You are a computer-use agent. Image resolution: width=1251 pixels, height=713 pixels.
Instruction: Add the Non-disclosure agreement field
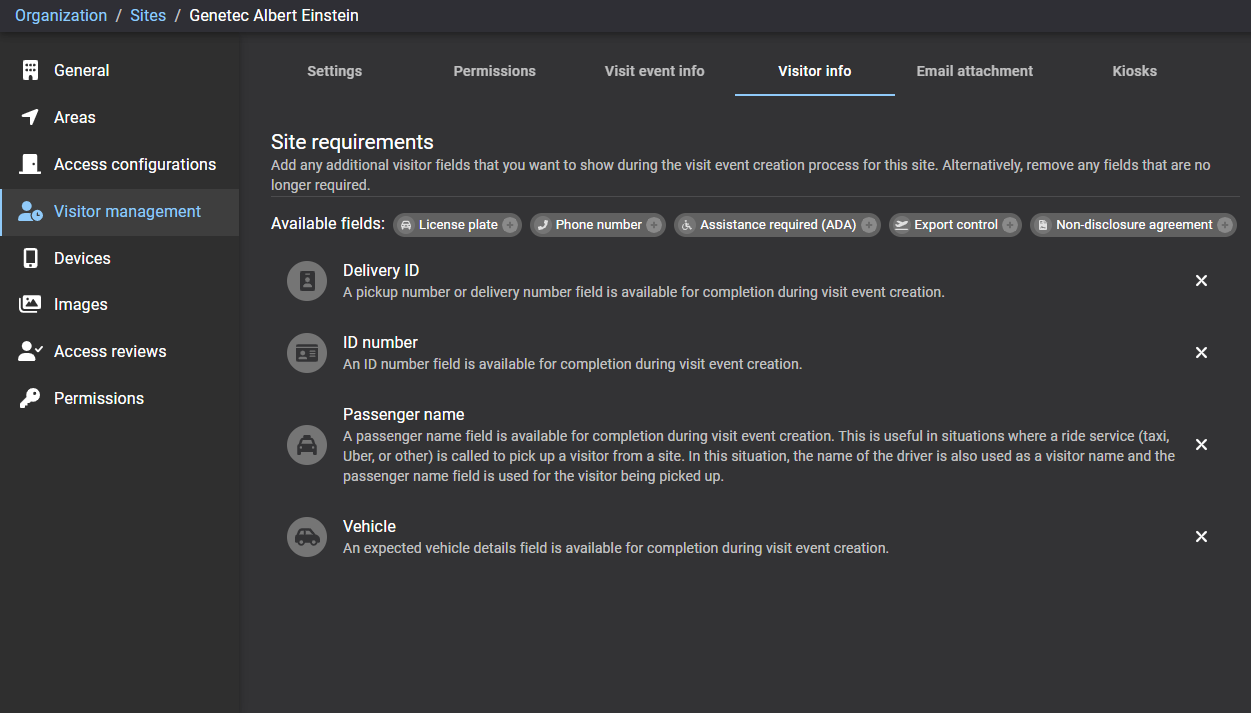coord(1225,225)
